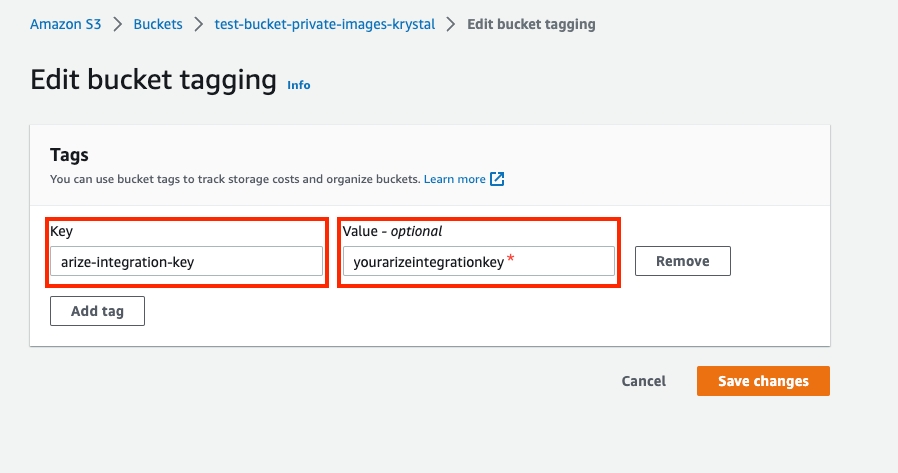Screen dimensions: 898x473
Task: Click the chevron separator after Amazon S3
Action: (116, 24)
